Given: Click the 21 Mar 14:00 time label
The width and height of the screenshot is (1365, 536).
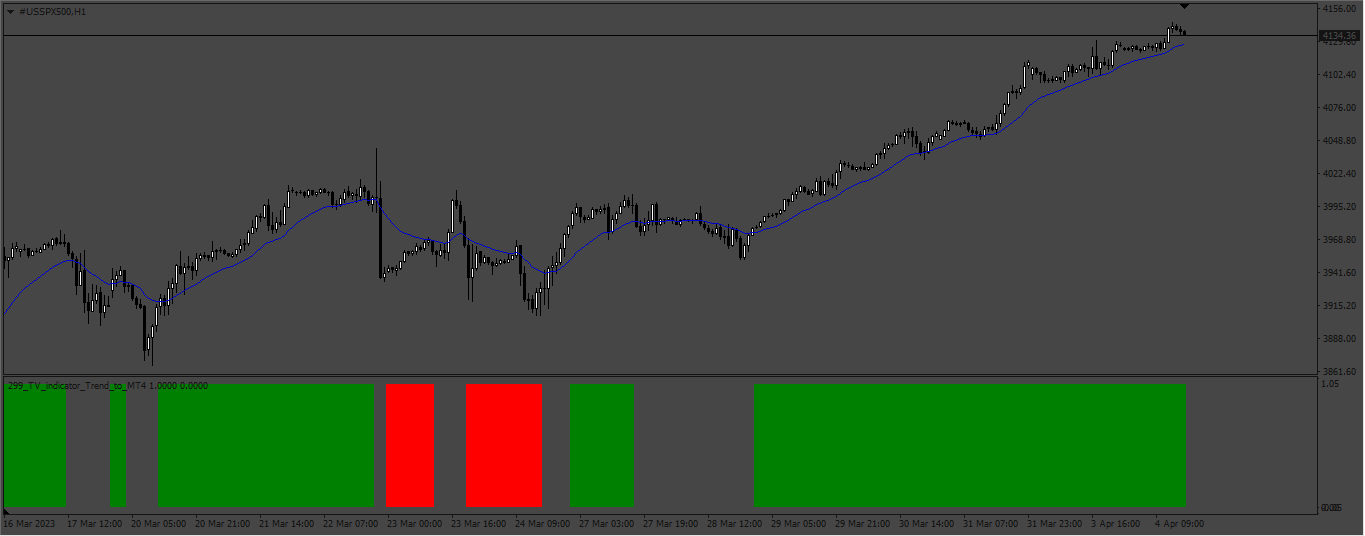Looking at the screenshot, I should tap(287, 523).
